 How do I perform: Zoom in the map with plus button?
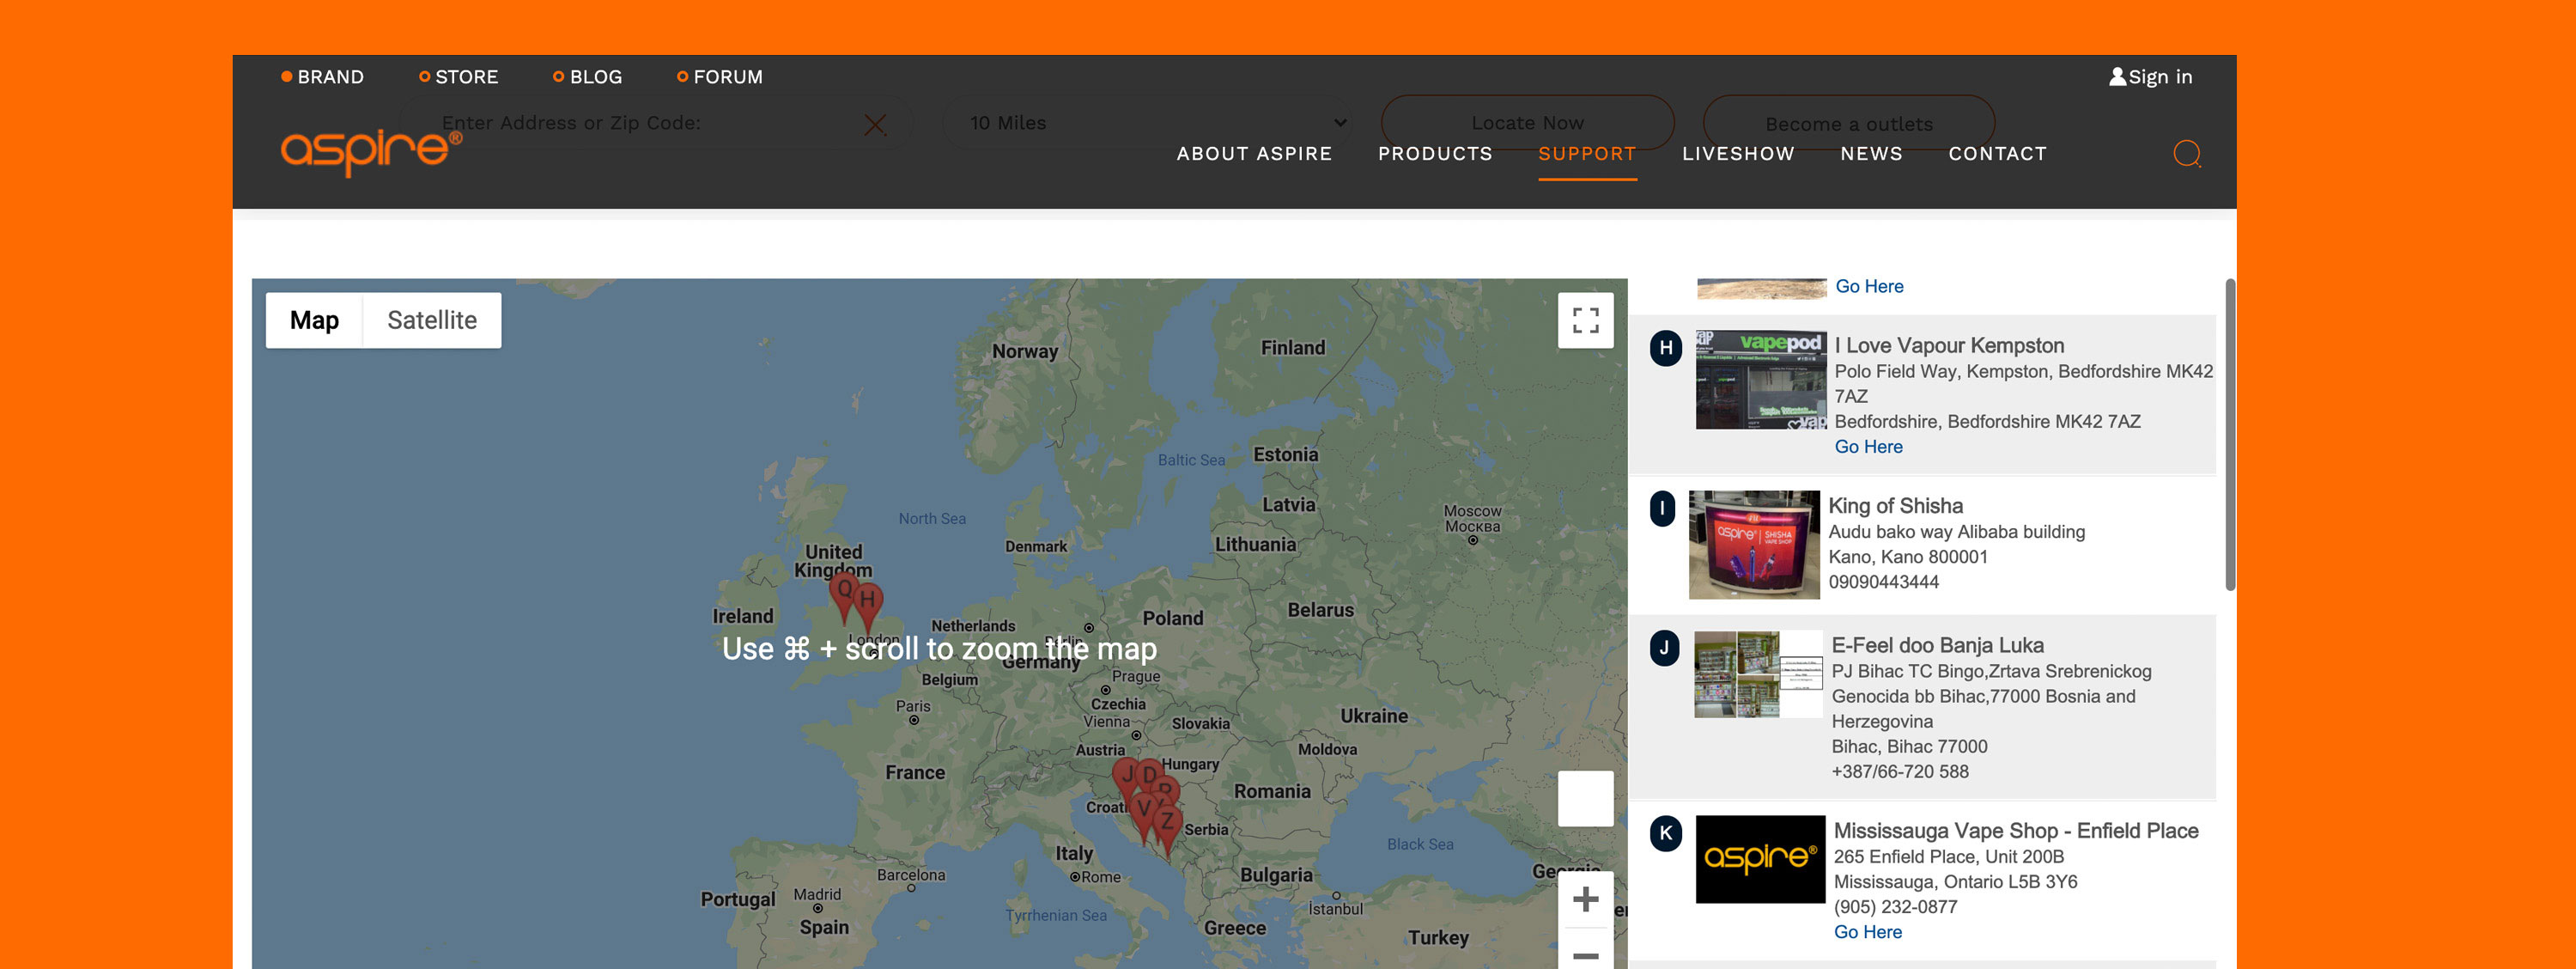tap(1584, 899)
